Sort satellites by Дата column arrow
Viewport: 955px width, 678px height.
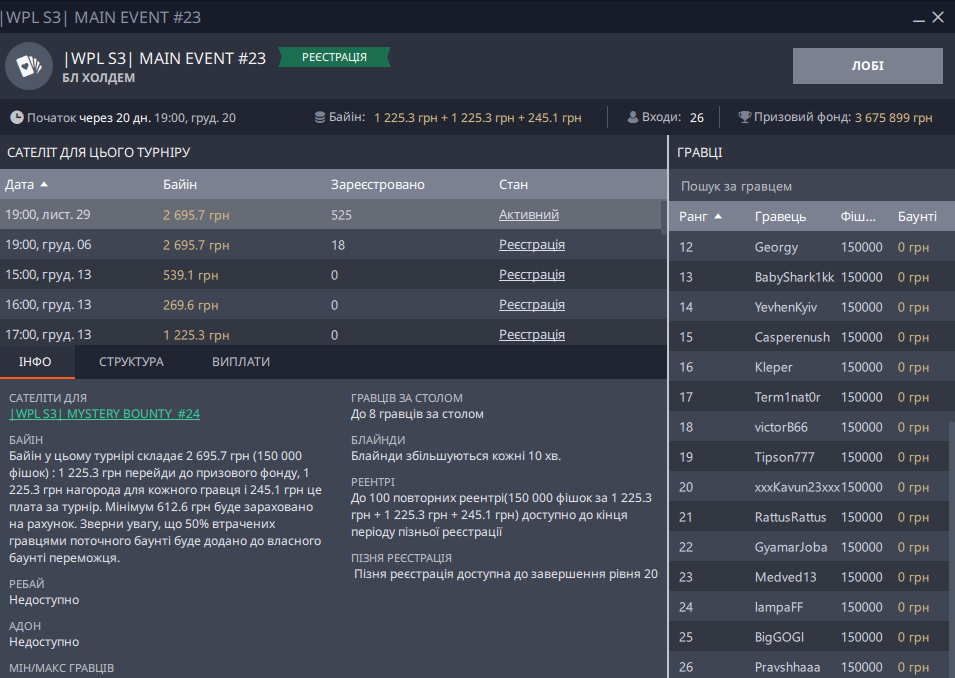44,185
